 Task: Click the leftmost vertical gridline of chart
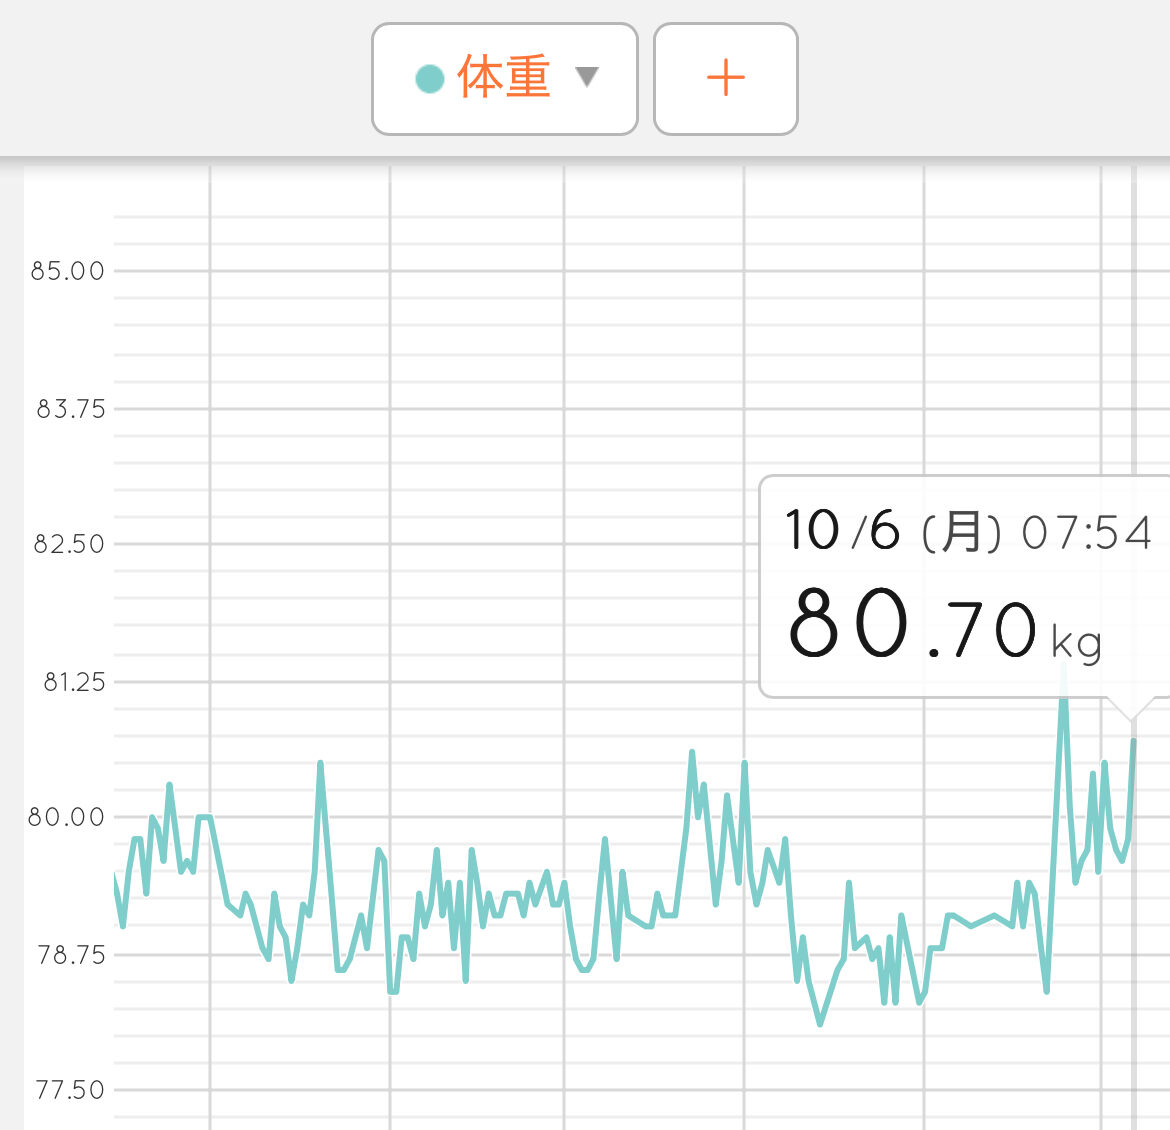pyautogui.click(x=210, y=500)
